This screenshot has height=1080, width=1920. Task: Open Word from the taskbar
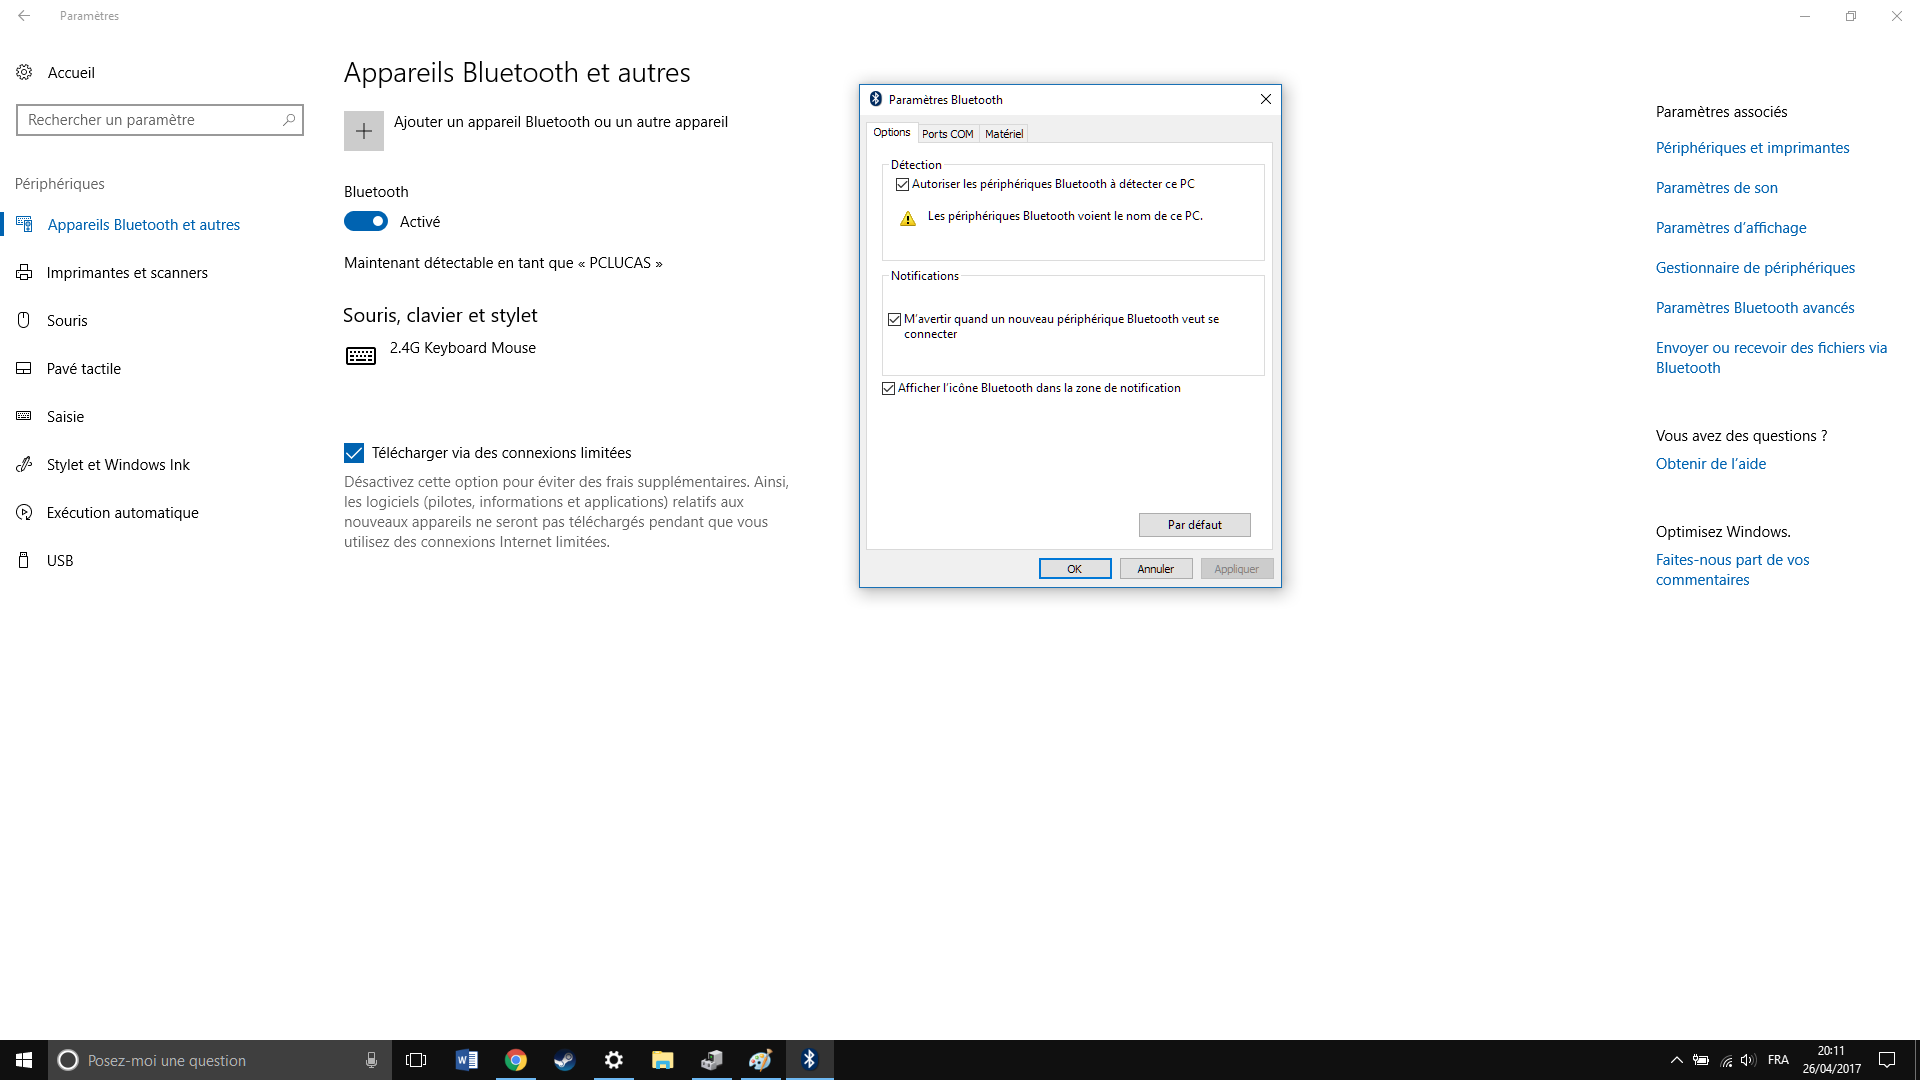tap(467, 1060)
